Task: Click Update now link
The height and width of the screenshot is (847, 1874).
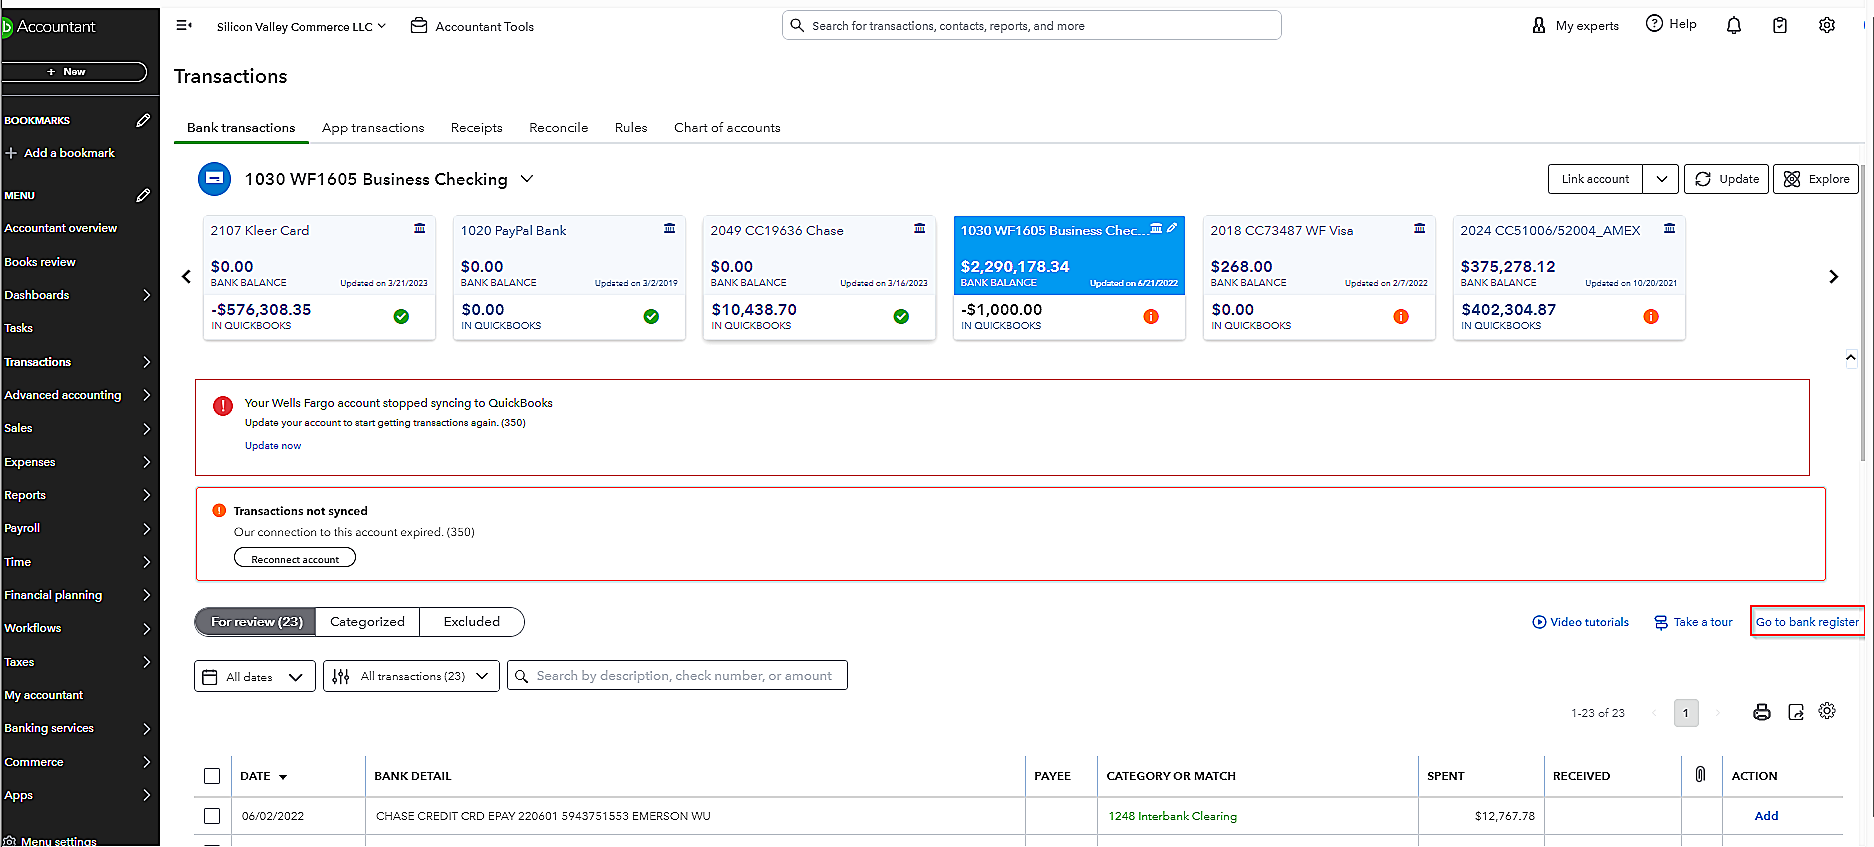Action: pyautogui.click(x=273, y=446)
